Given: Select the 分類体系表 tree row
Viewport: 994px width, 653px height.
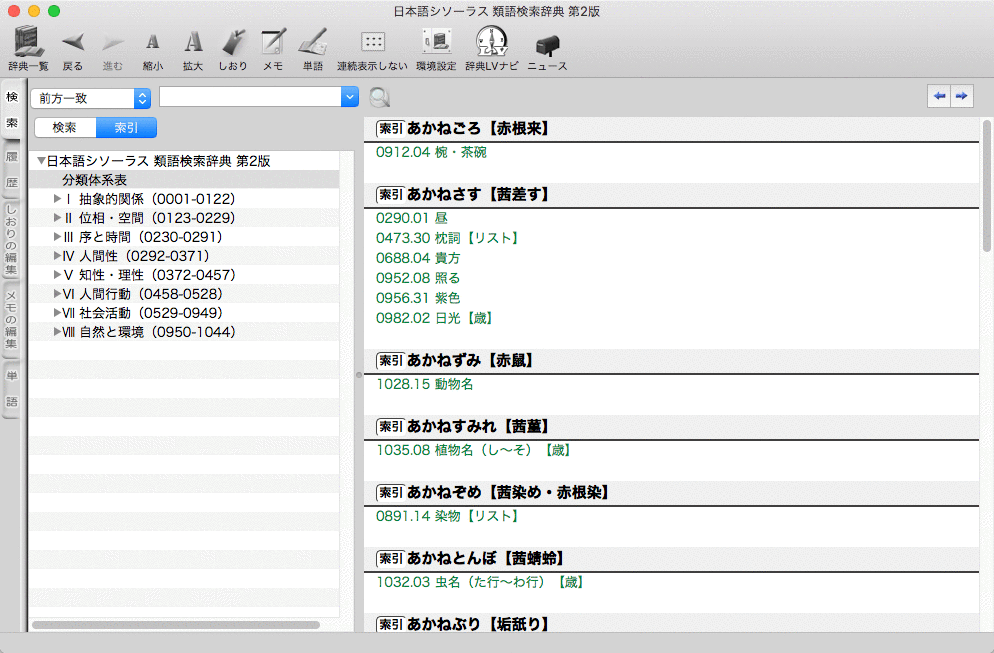Looking at the screenshot, I should 184,180.
